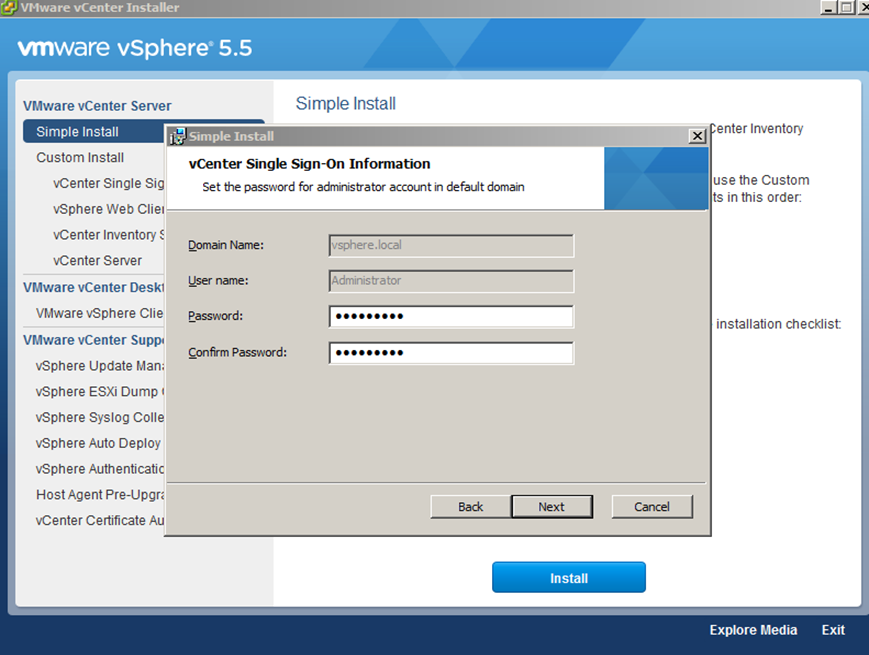Screen dimensions: 869x655
Task: Click the VMware vCenter Desktop Client heading
Action: tap(94, 287)
